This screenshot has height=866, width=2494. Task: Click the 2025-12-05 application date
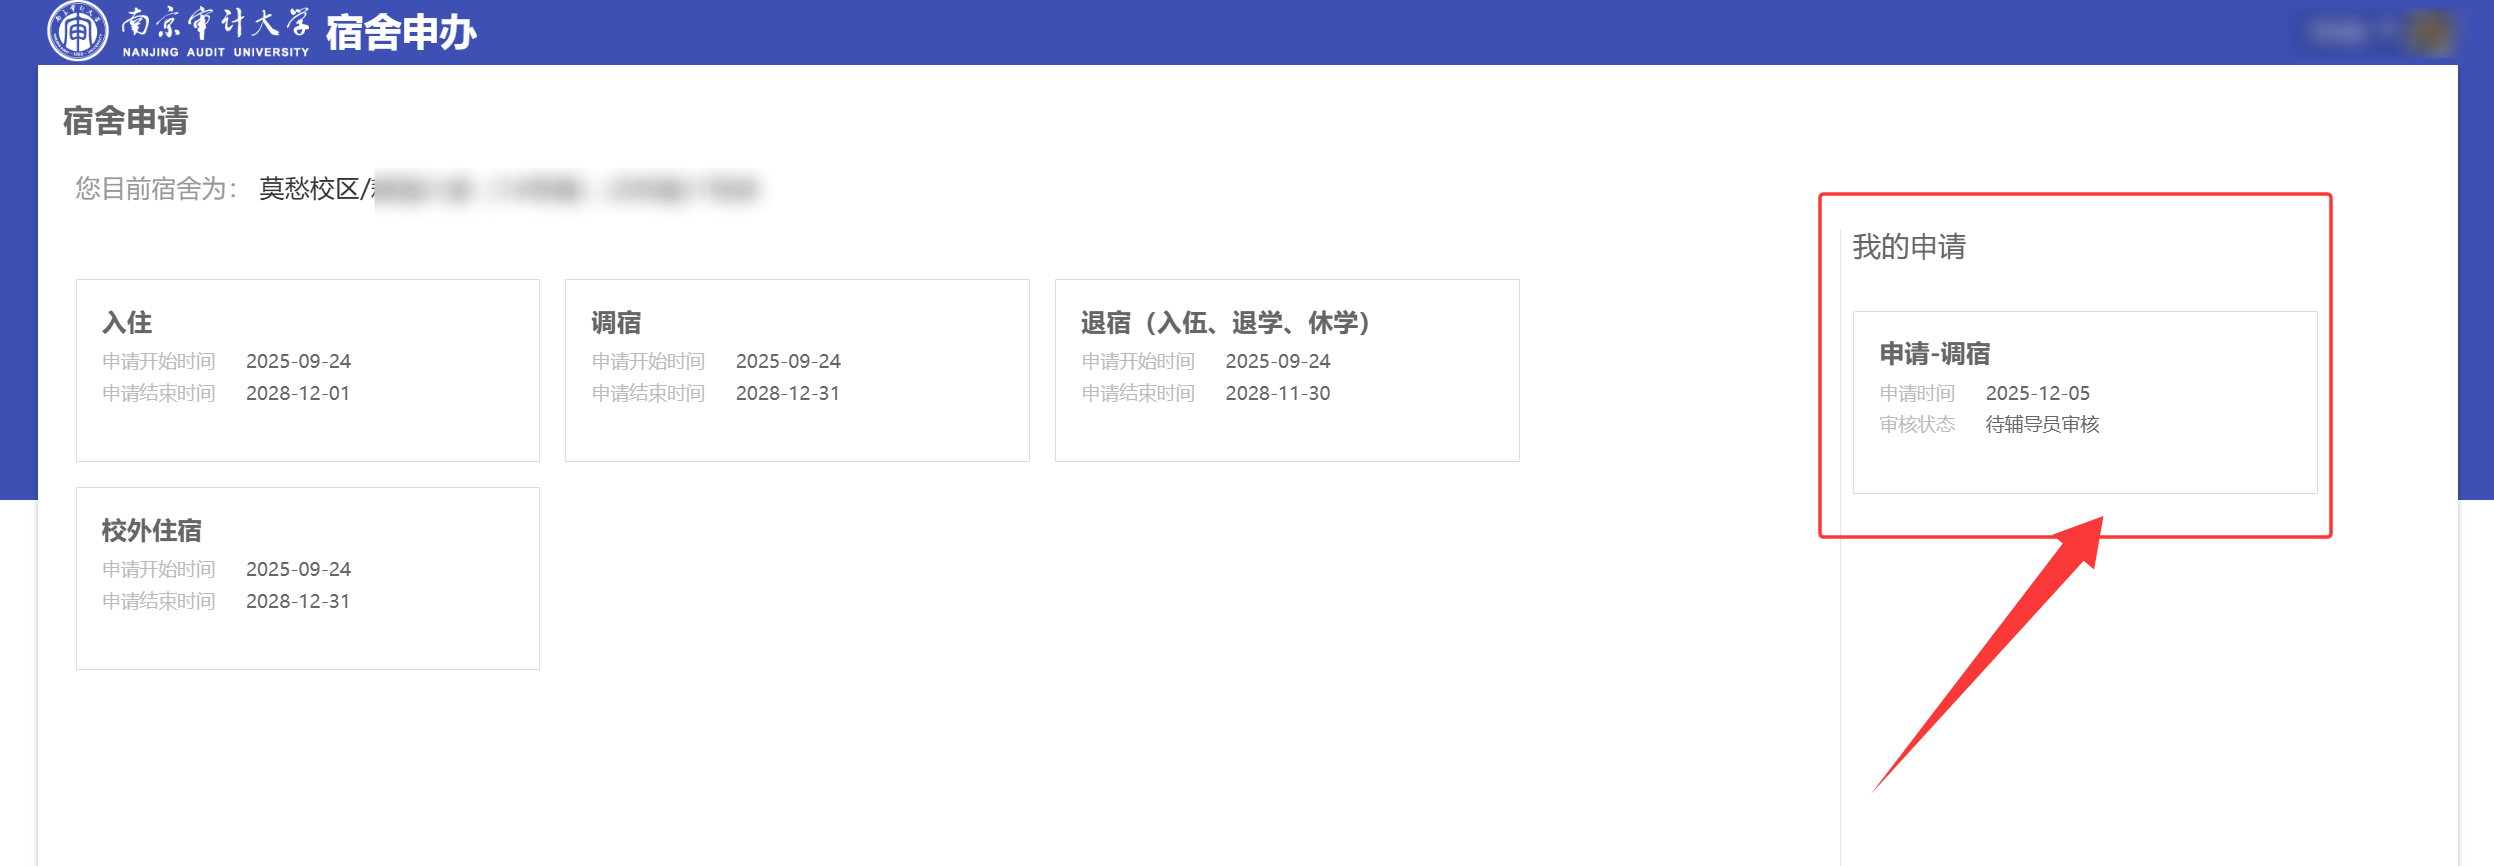(x=2037, y=393)
